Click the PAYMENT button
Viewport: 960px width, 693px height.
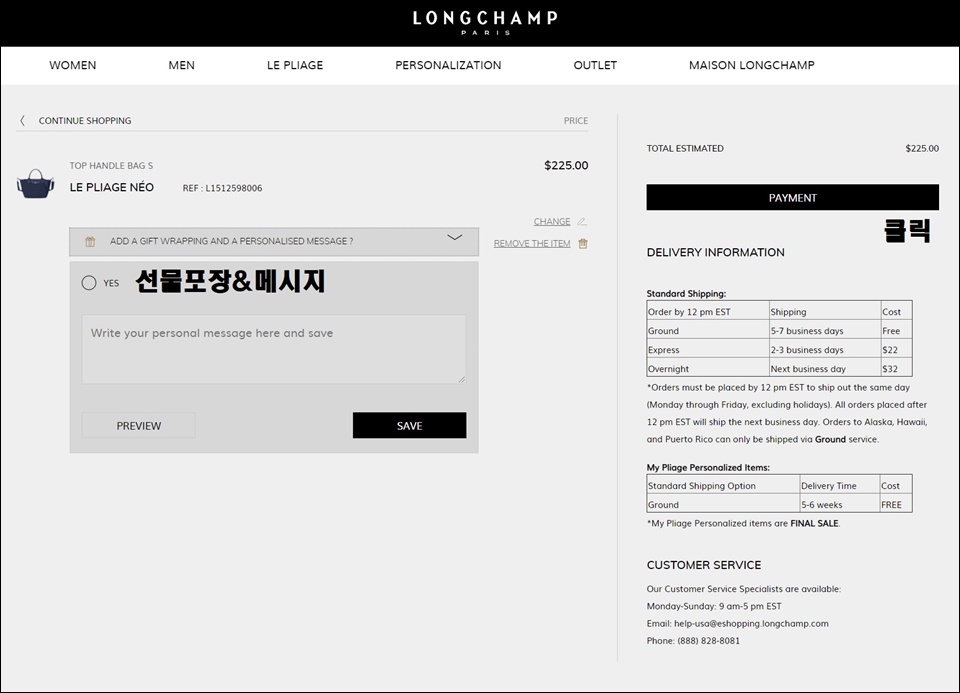tap(792, 198)
